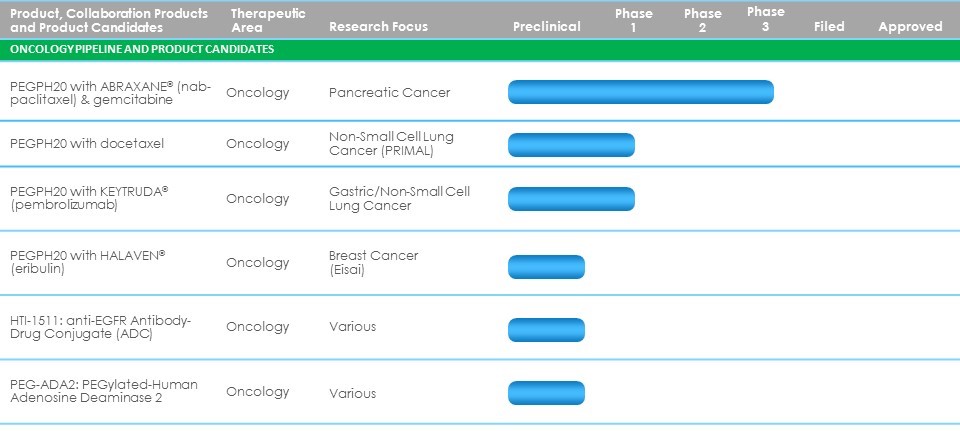
Task: Click the HALAVEN eribulin progress bar
Action: [x=546, y=267]
